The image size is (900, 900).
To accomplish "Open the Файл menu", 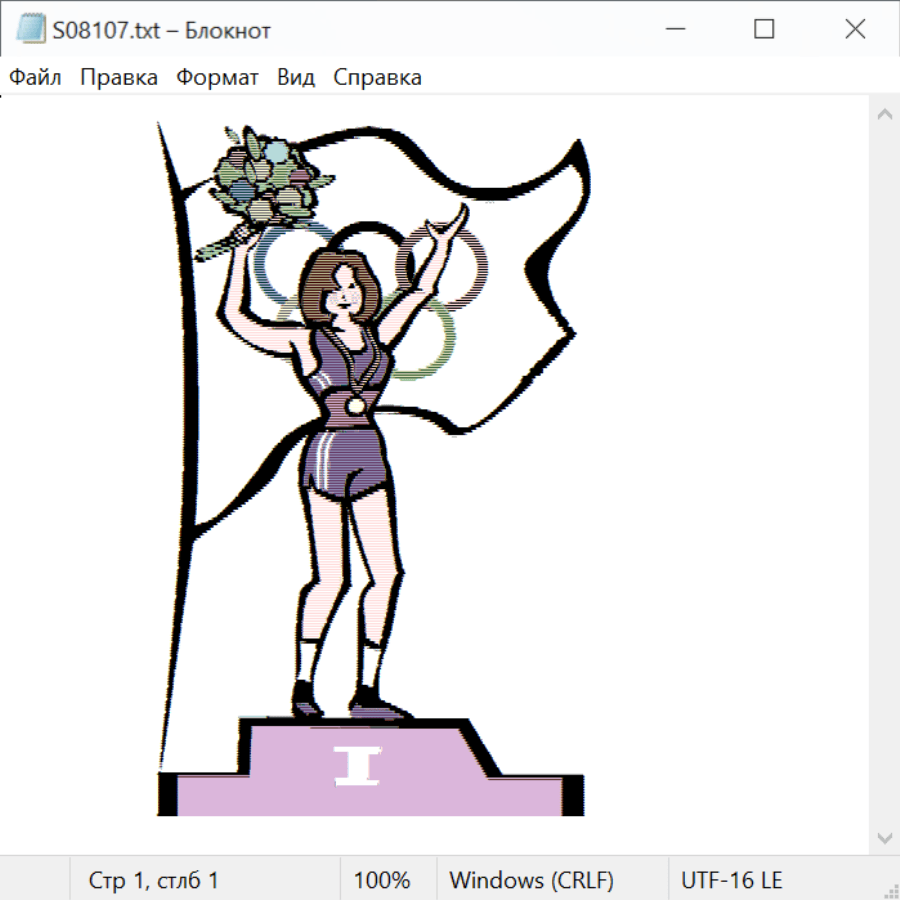I will pyautogui.click(x=36, y=78).
